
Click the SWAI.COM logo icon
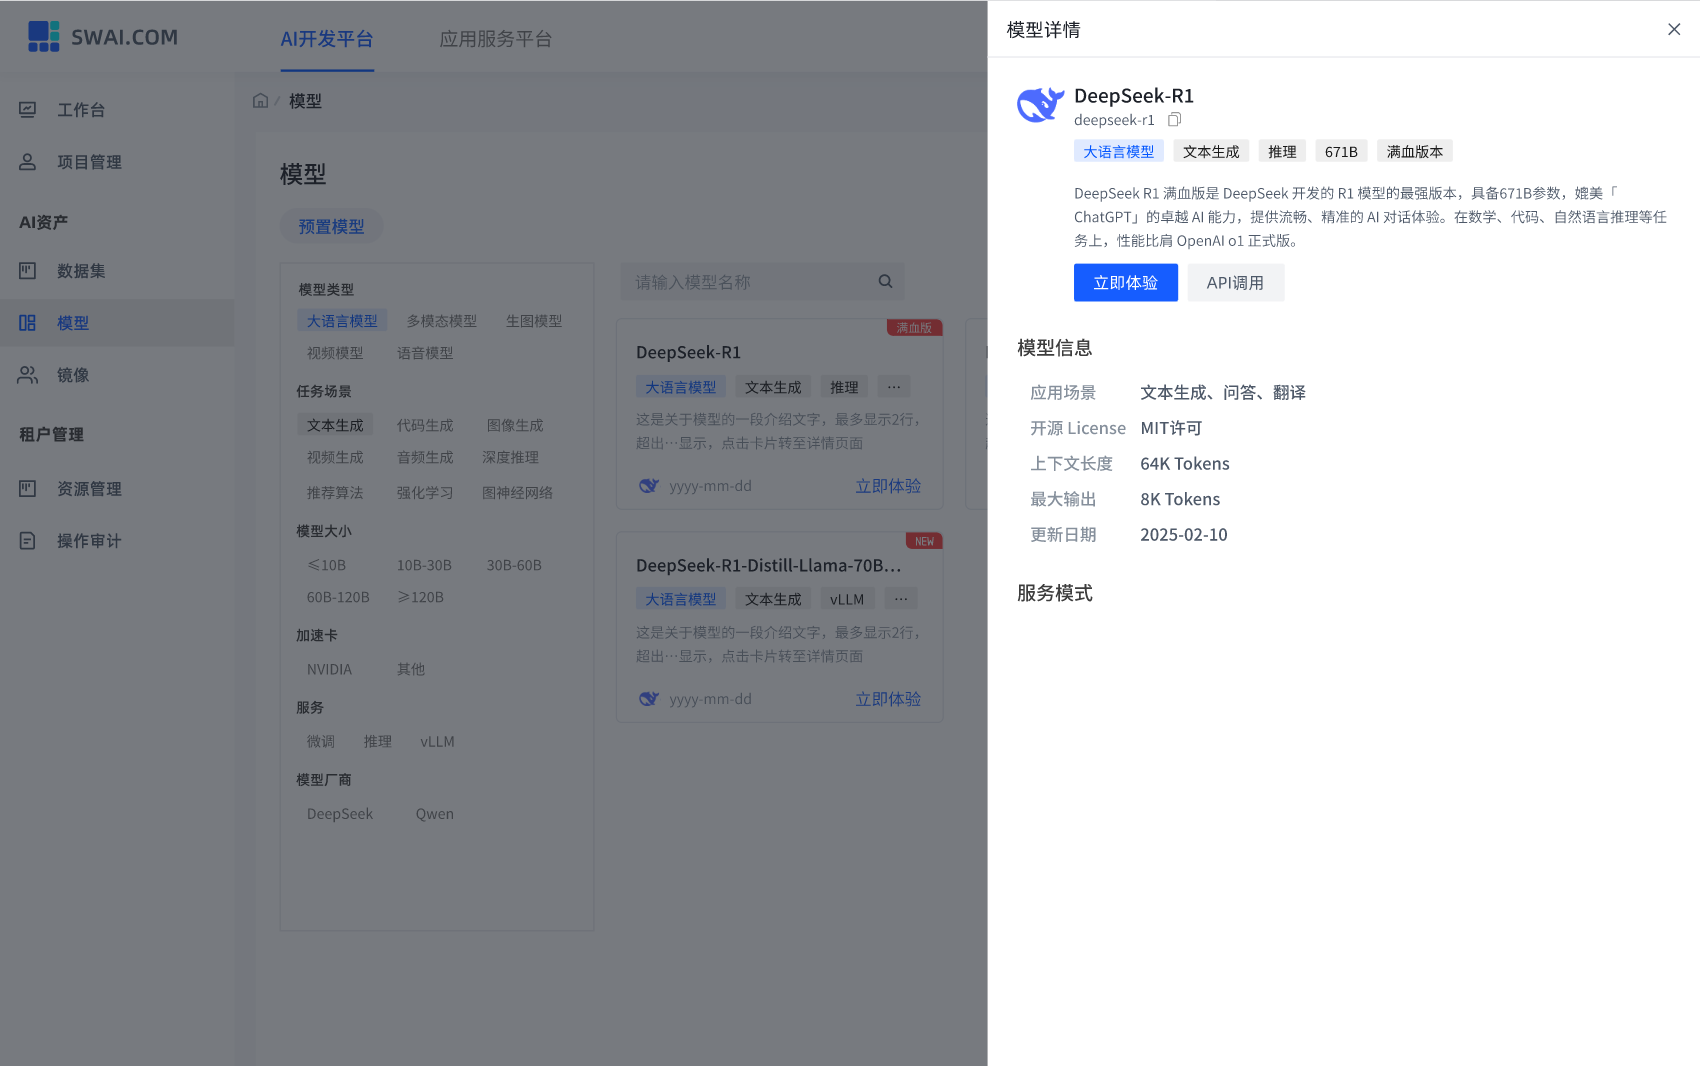click(x=44, y=36)
